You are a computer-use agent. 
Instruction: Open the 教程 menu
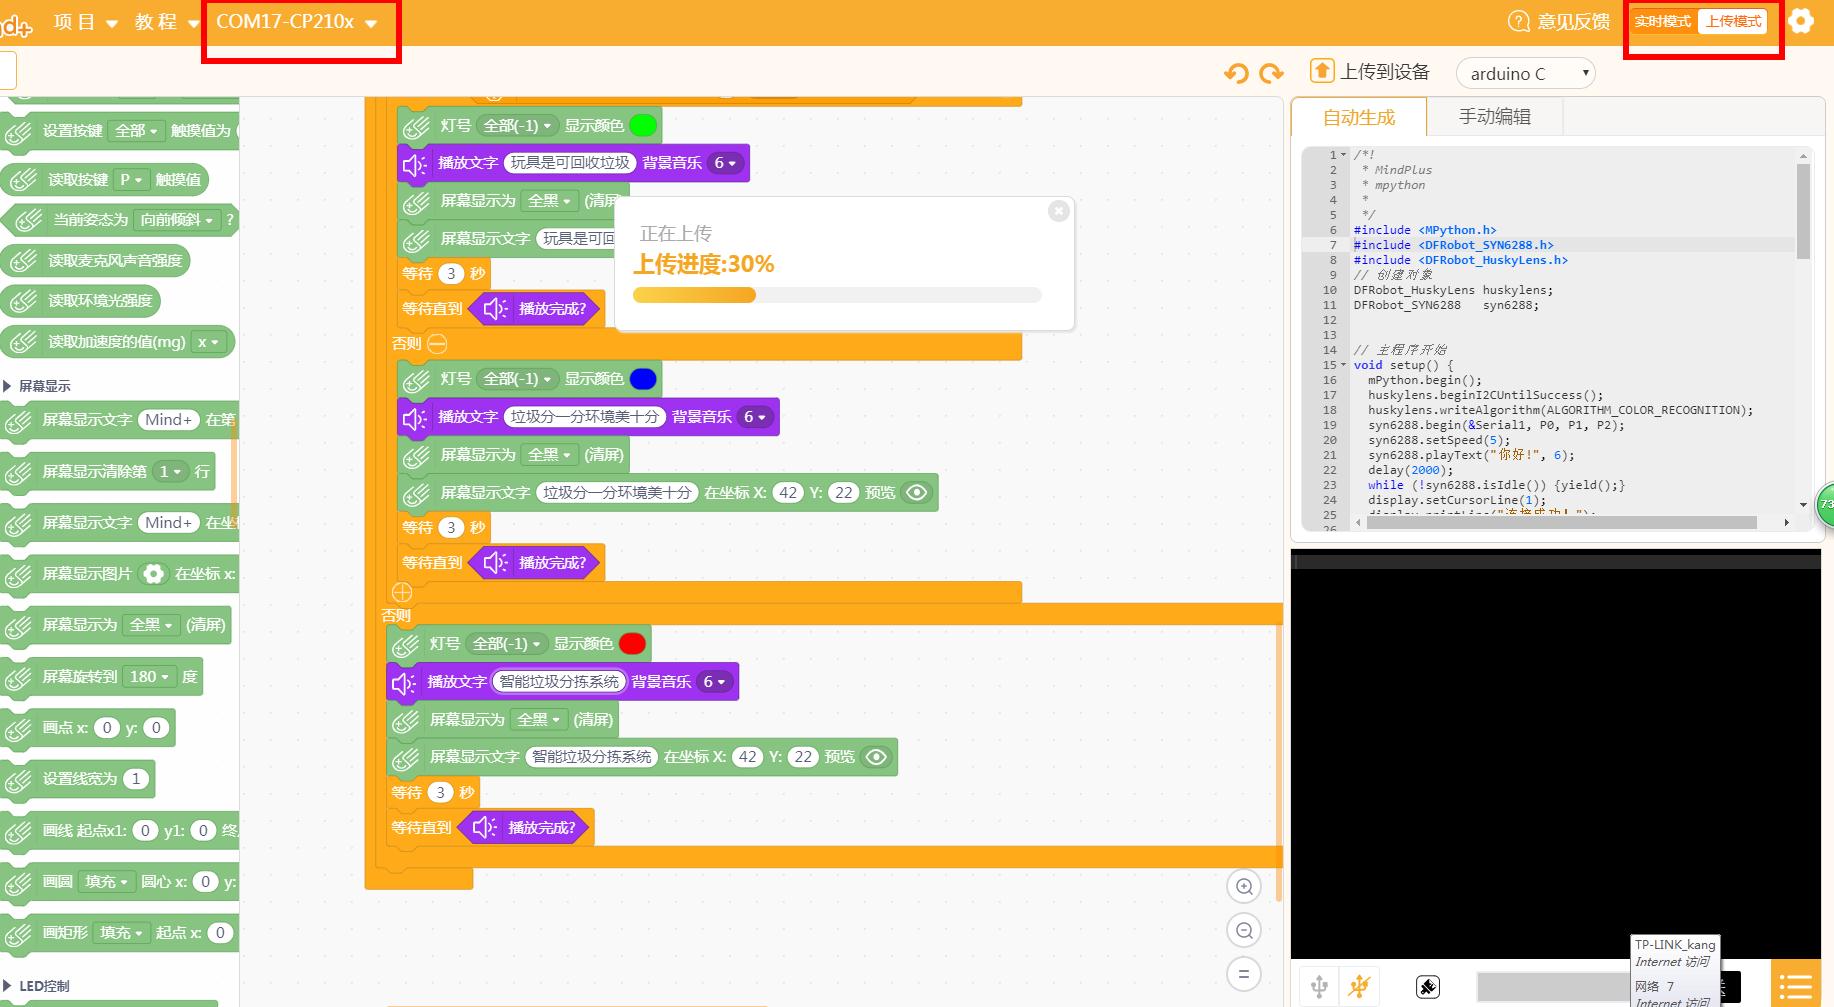point(167,22)
